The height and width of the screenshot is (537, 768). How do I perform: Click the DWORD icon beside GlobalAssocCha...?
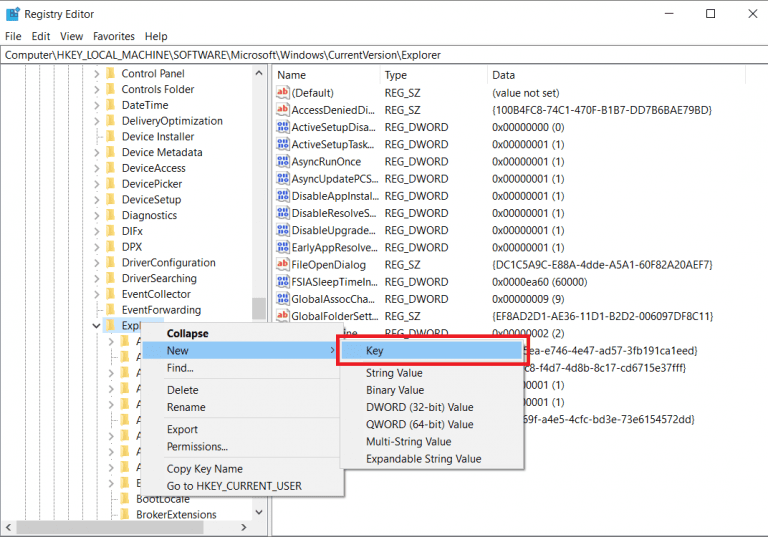point(283,298)
